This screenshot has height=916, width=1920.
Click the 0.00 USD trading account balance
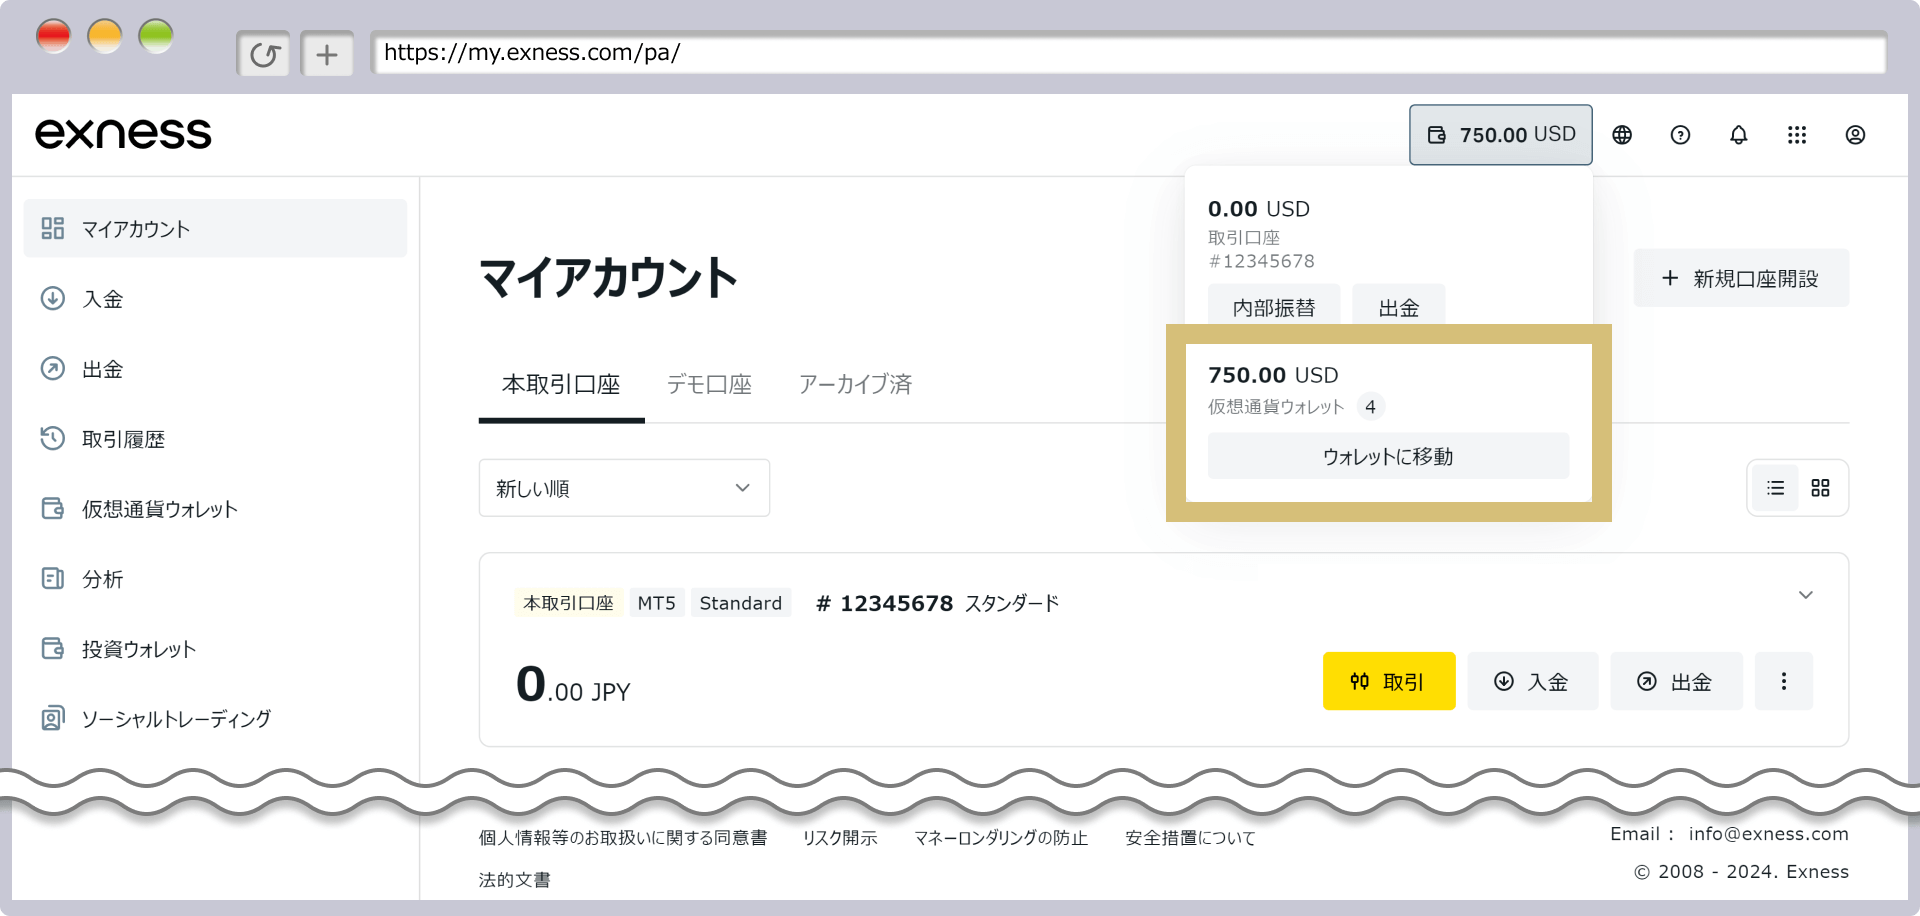tap(1258, 209)
